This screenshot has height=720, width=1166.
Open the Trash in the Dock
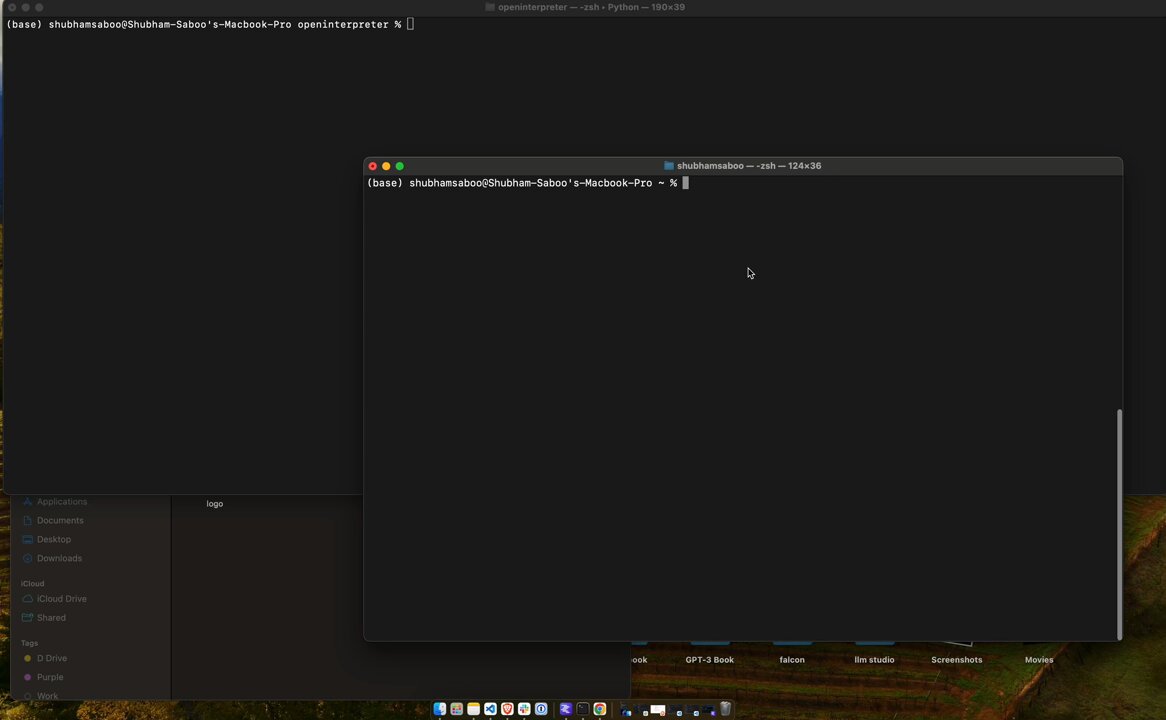click(726, 709)
